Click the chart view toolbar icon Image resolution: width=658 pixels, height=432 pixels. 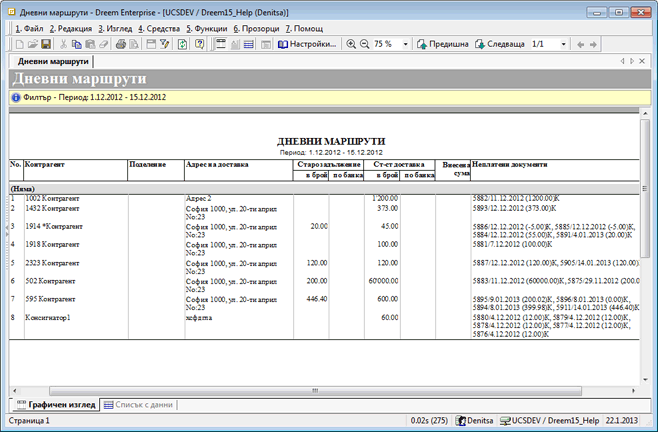pyautogui.click(x=235, y=44)
